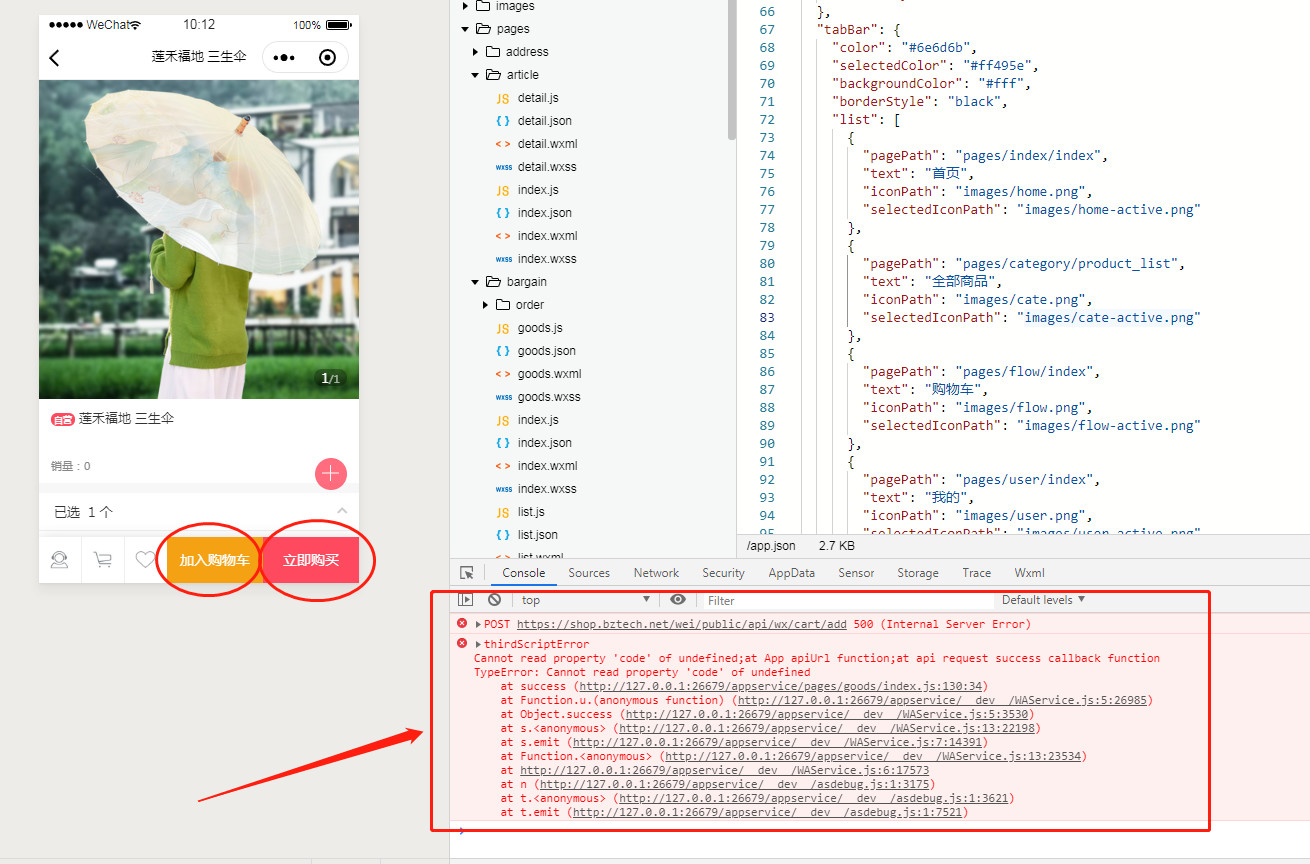Screen dimensions: 1310x864
Task: Open the cart/add POST request URL link
Action: (682, 624)
